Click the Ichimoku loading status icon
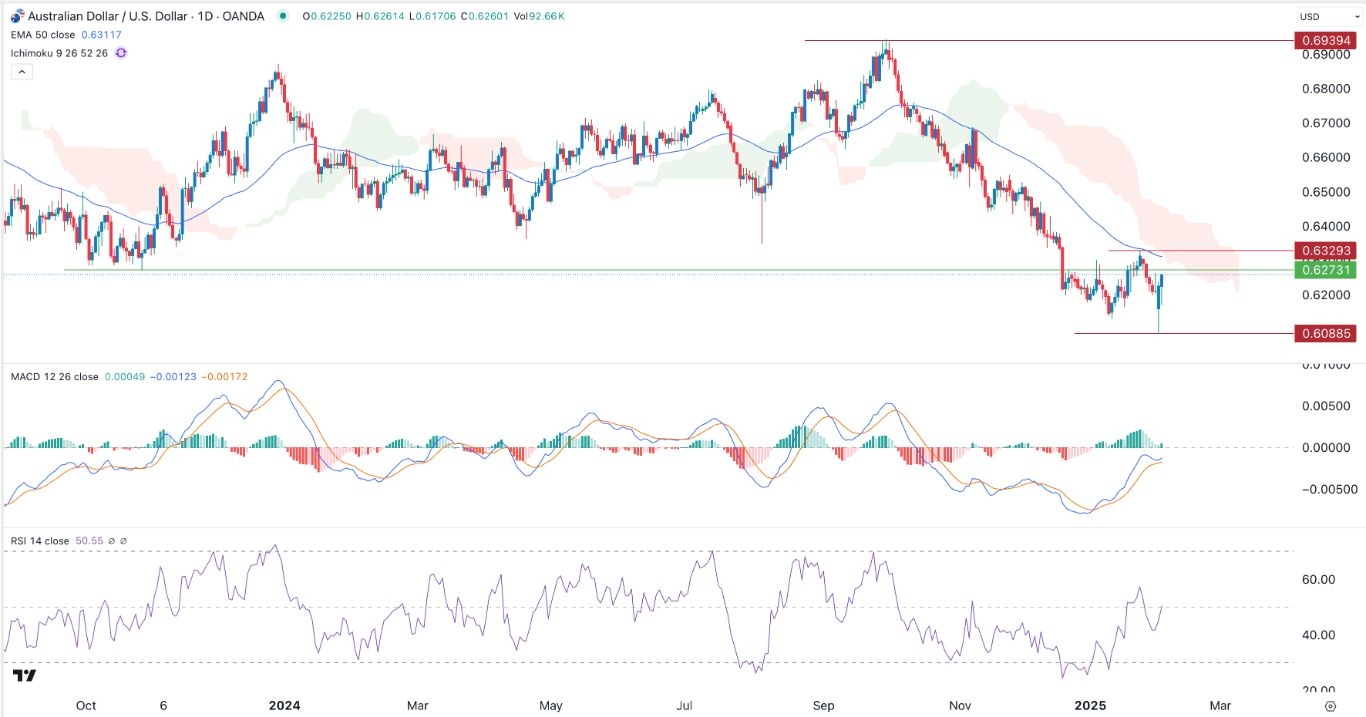This screenshot has height=717, width=1366. tap(120, 52)
